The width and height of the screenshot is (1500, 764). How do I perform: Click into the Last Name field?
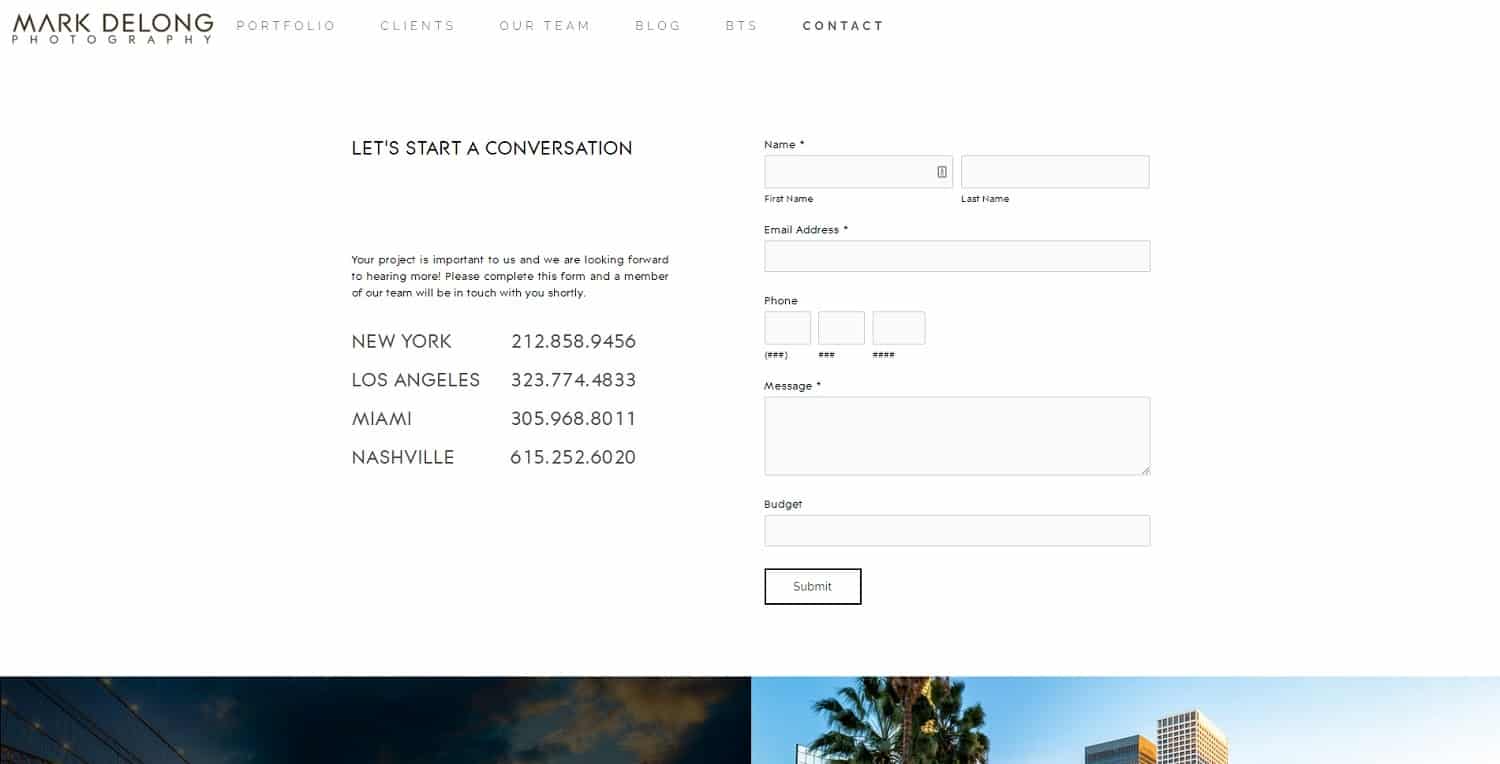(x=1055, y=172)
